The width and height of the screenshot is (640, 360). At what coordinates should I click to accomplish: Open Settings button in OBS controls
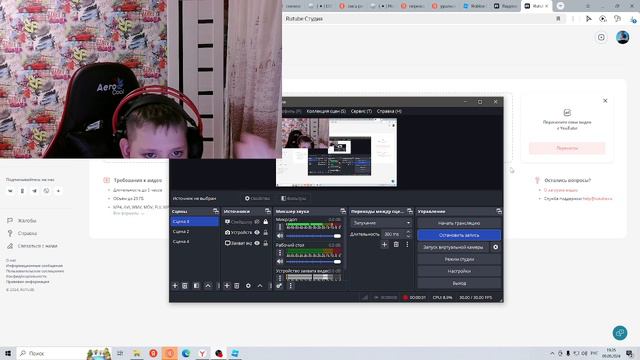tap(459, 271)
